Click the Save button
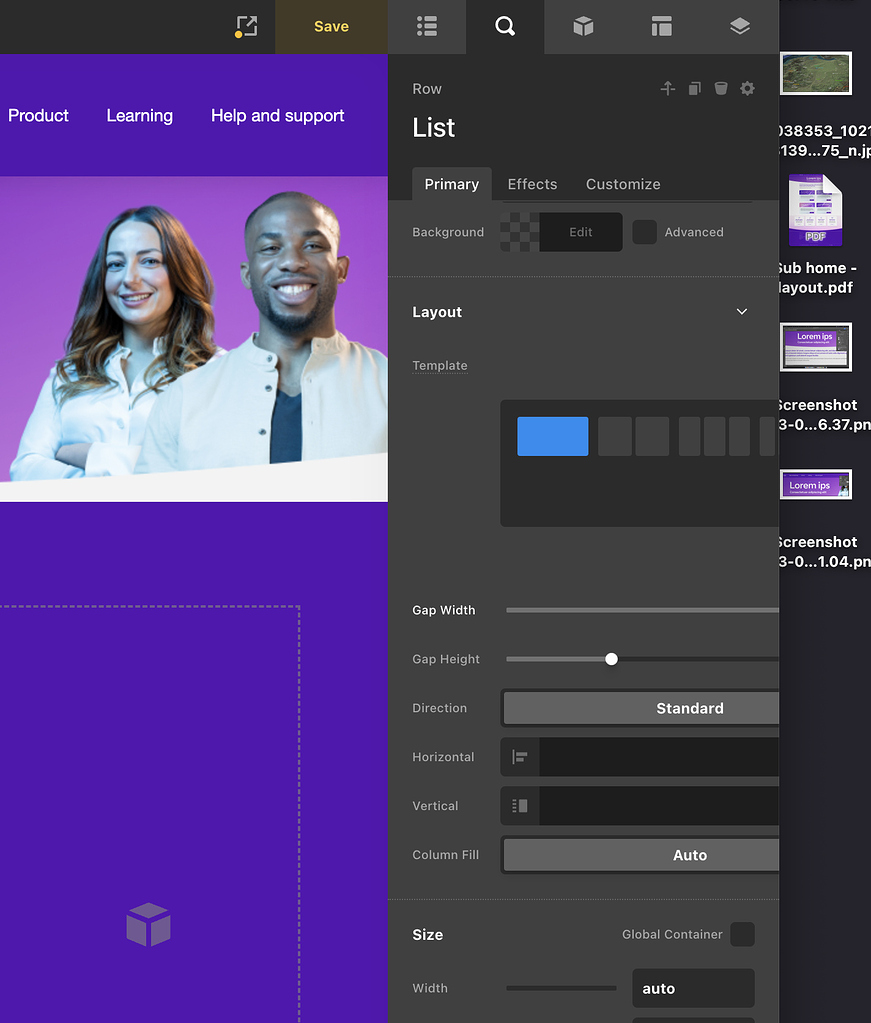Image resolution: width=871 pixels, height=1023 pixels. (x=331, y=26)
